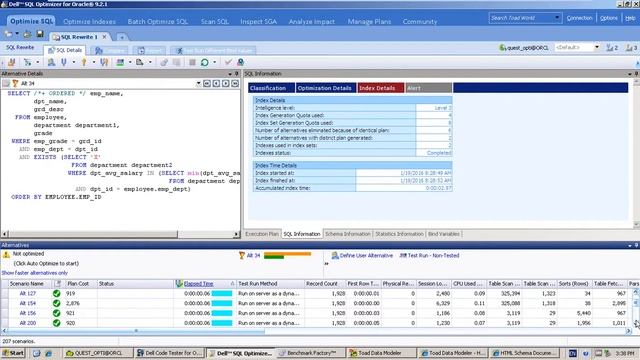Open SQL Information panel menu arrow
Viewport: 640px width, 360px height.
630,74
